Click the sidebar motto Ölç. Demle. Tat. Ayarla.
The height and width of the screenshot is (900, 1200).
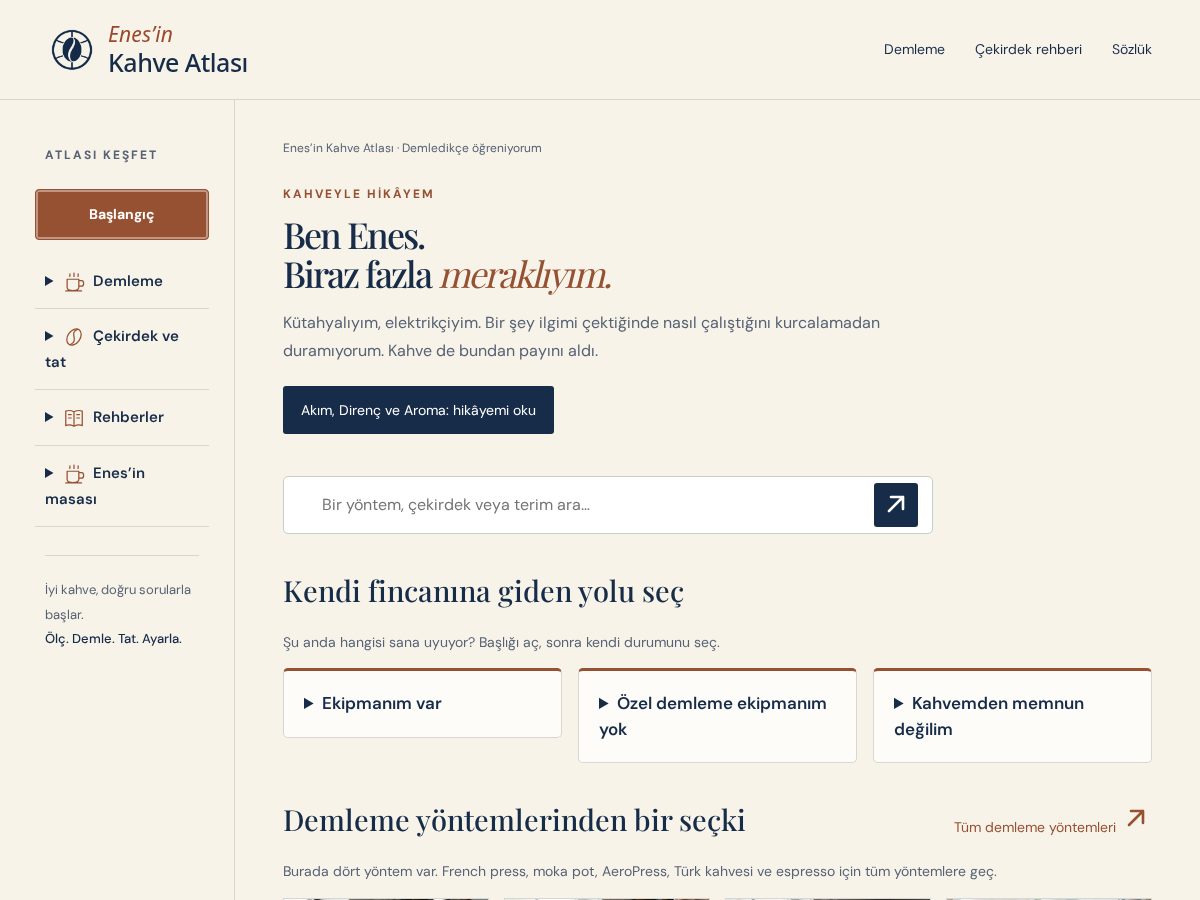pos(113,638)
